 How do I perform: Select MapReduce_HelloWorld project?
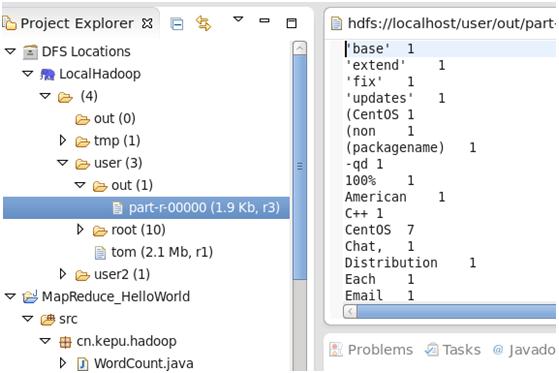(x=116, y=297)
